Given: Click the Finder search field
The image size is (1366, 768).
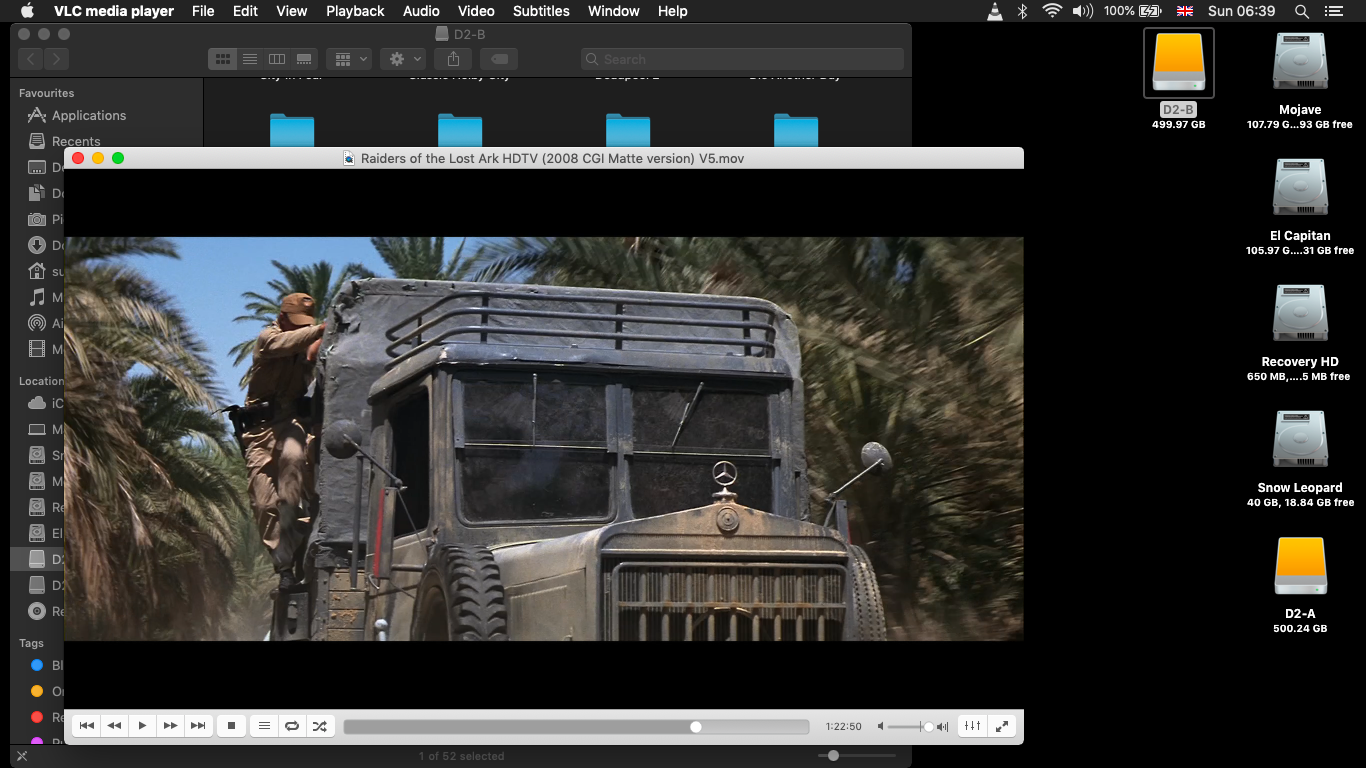Looking at the screenshot, I should click(x=742, y=59).
